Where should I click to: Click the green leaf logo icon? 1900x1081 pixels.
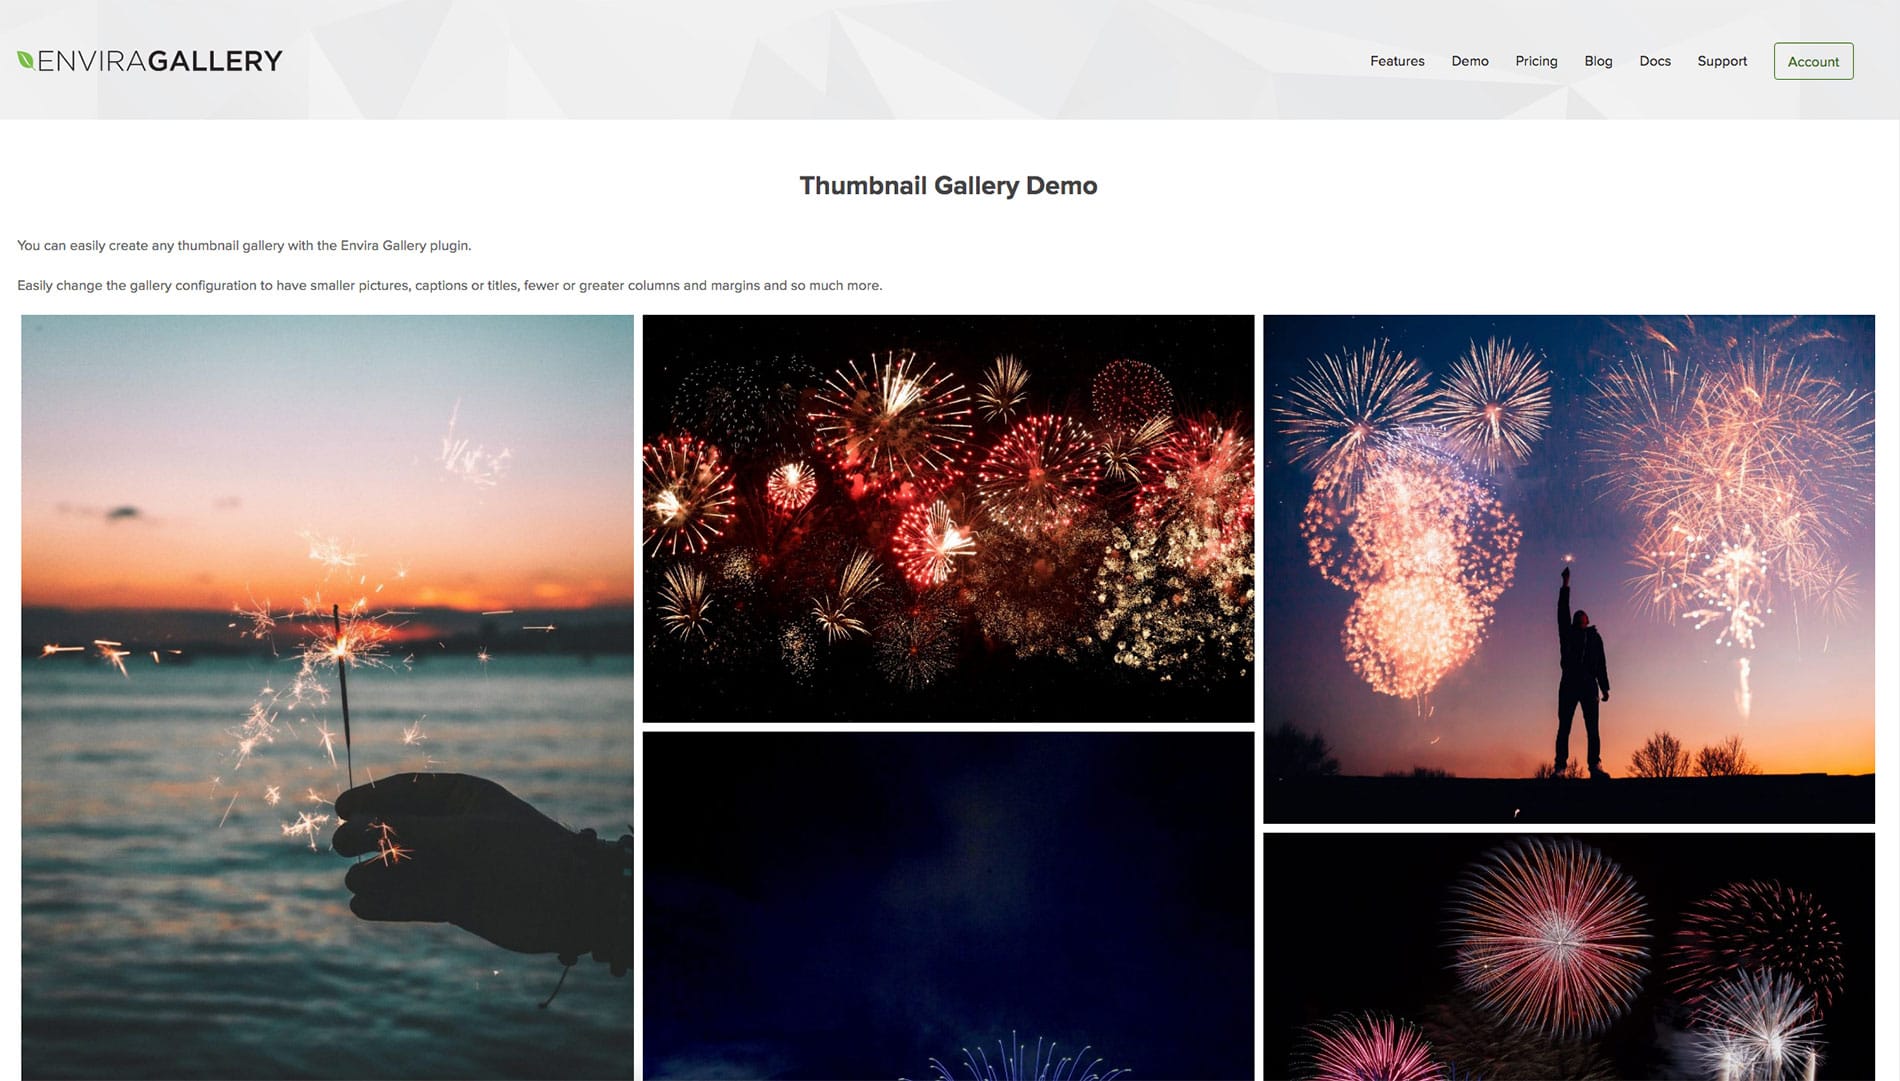click(26, 60)
